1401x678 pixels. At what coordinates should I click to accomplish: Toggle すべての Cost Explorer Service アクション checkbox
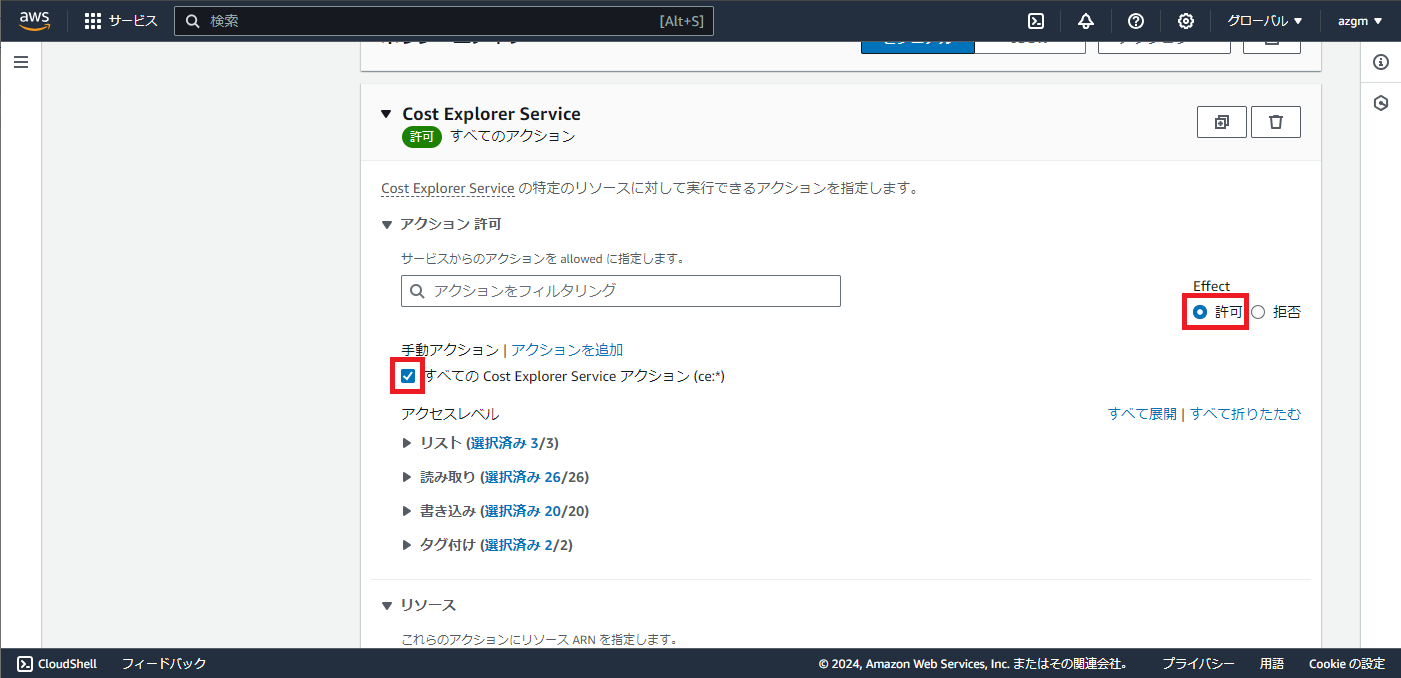[407, 376]
